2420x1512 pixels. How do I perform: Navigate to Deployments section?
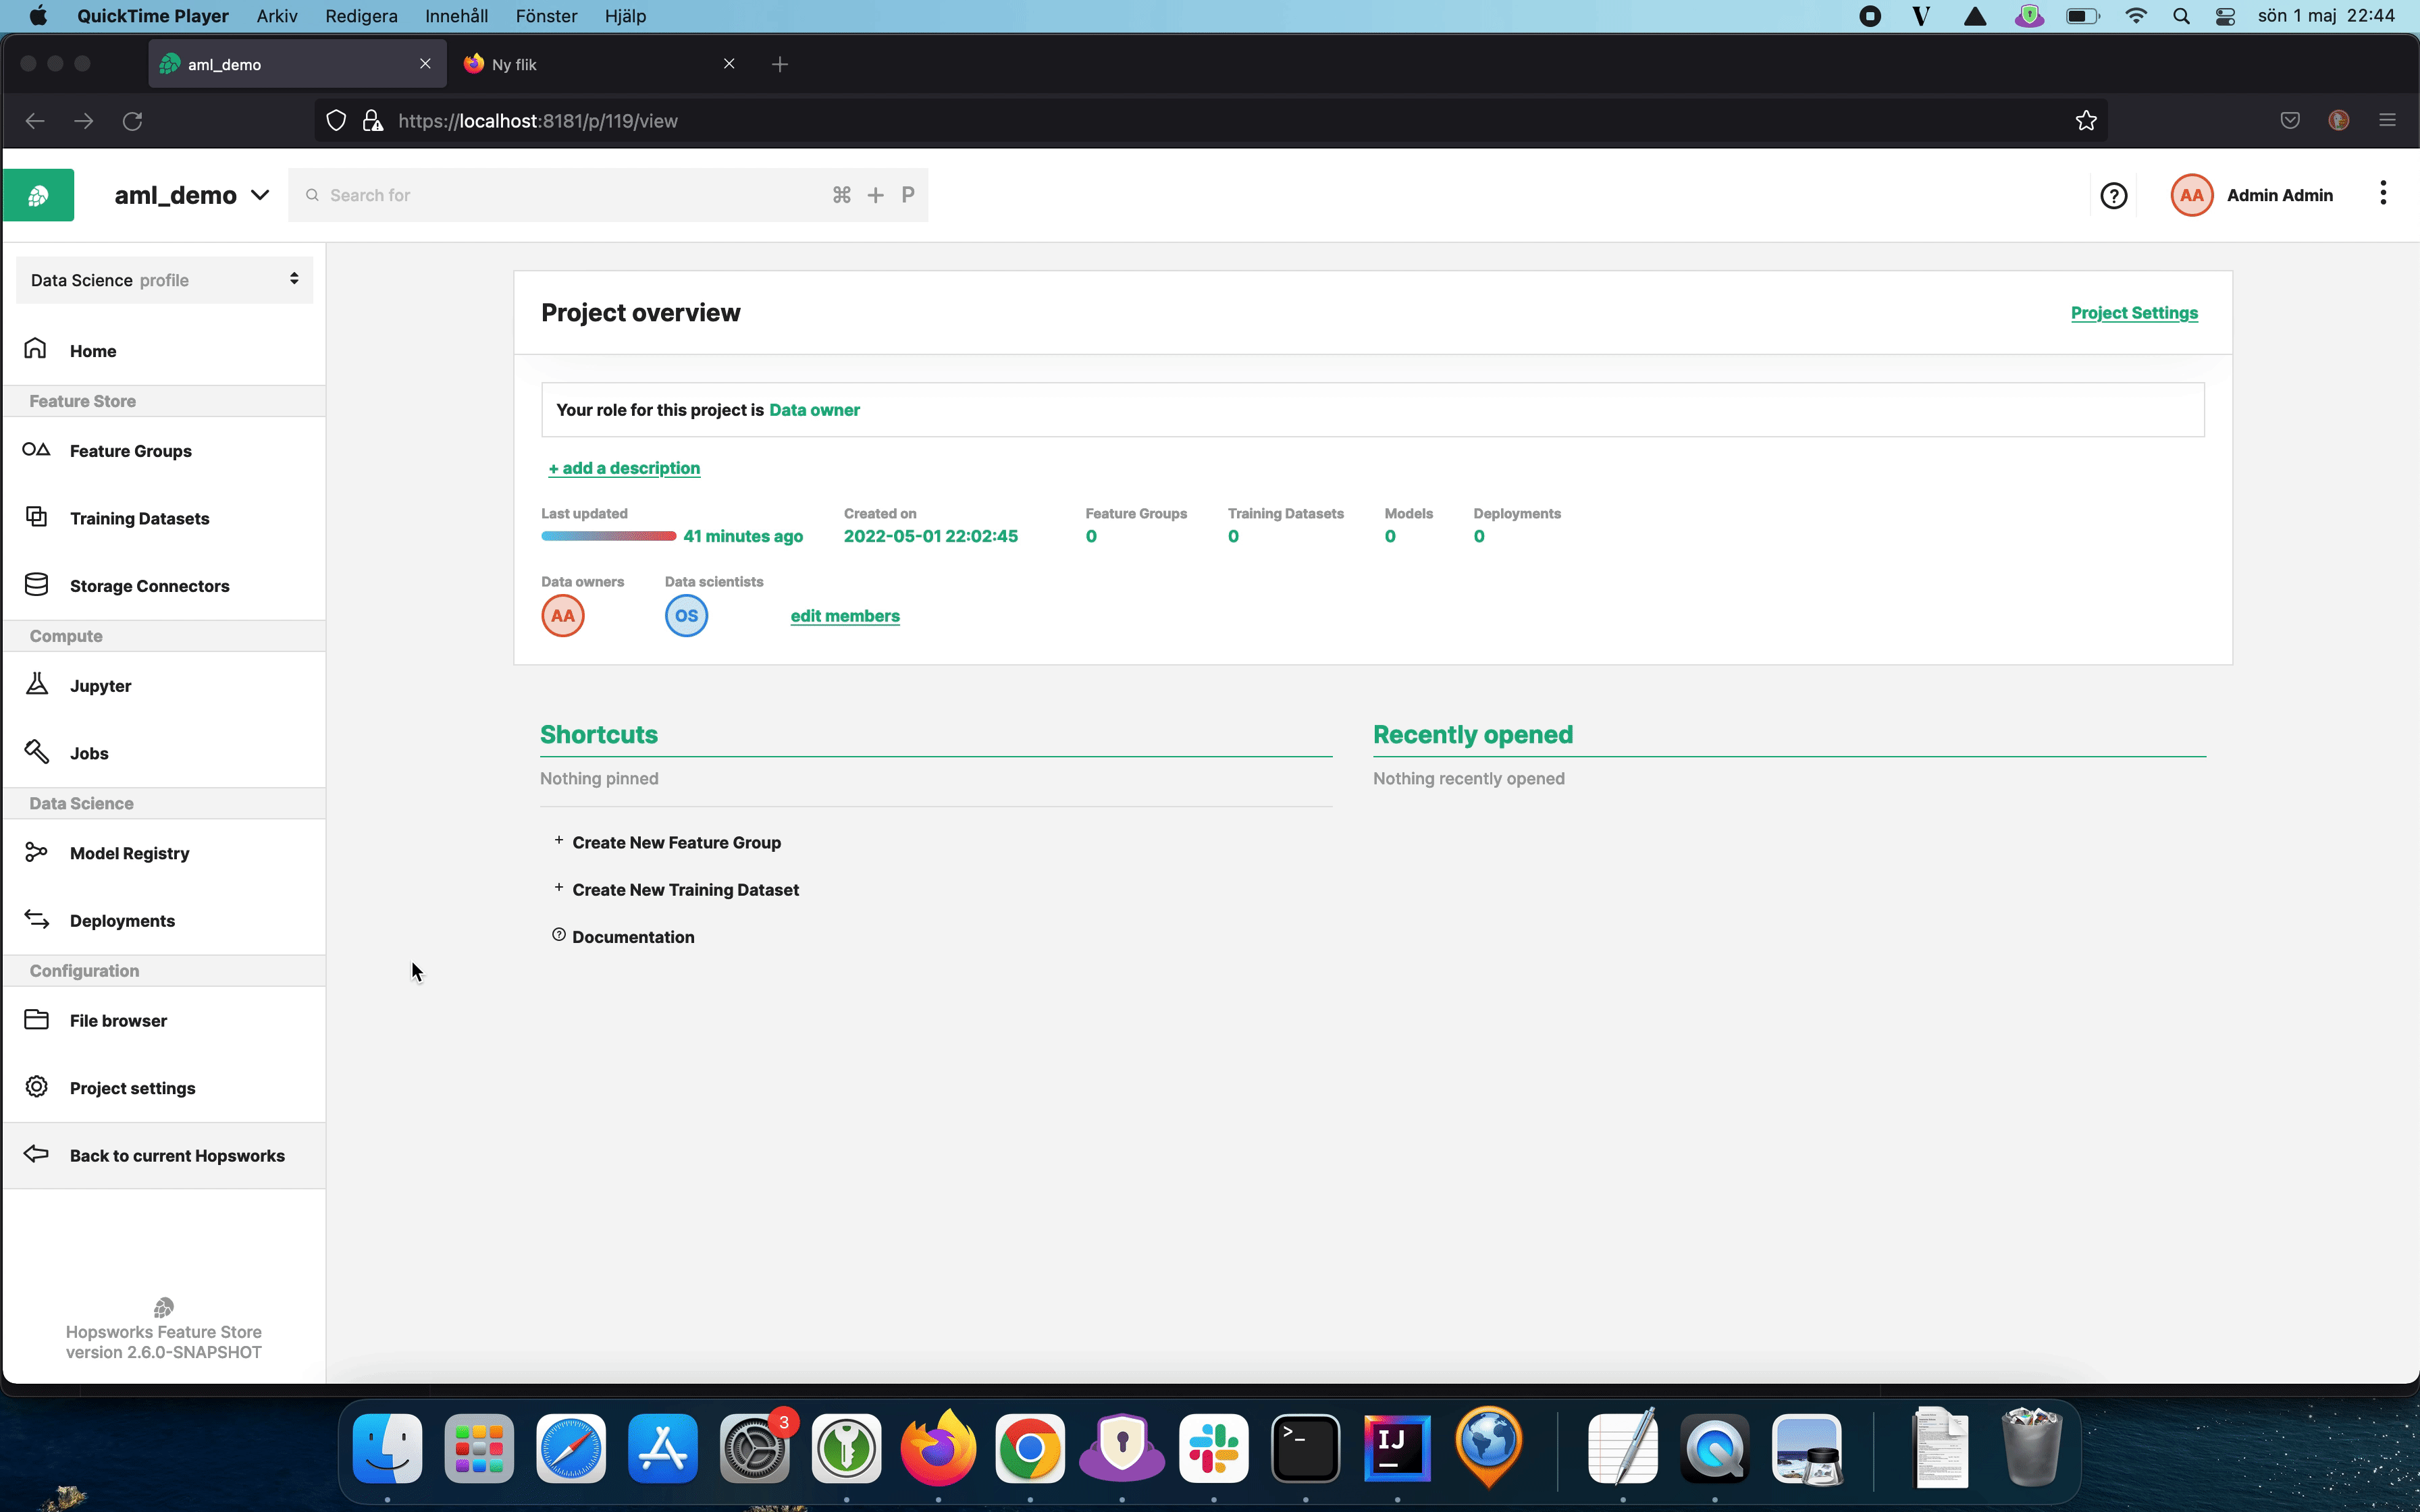(122, 920)
